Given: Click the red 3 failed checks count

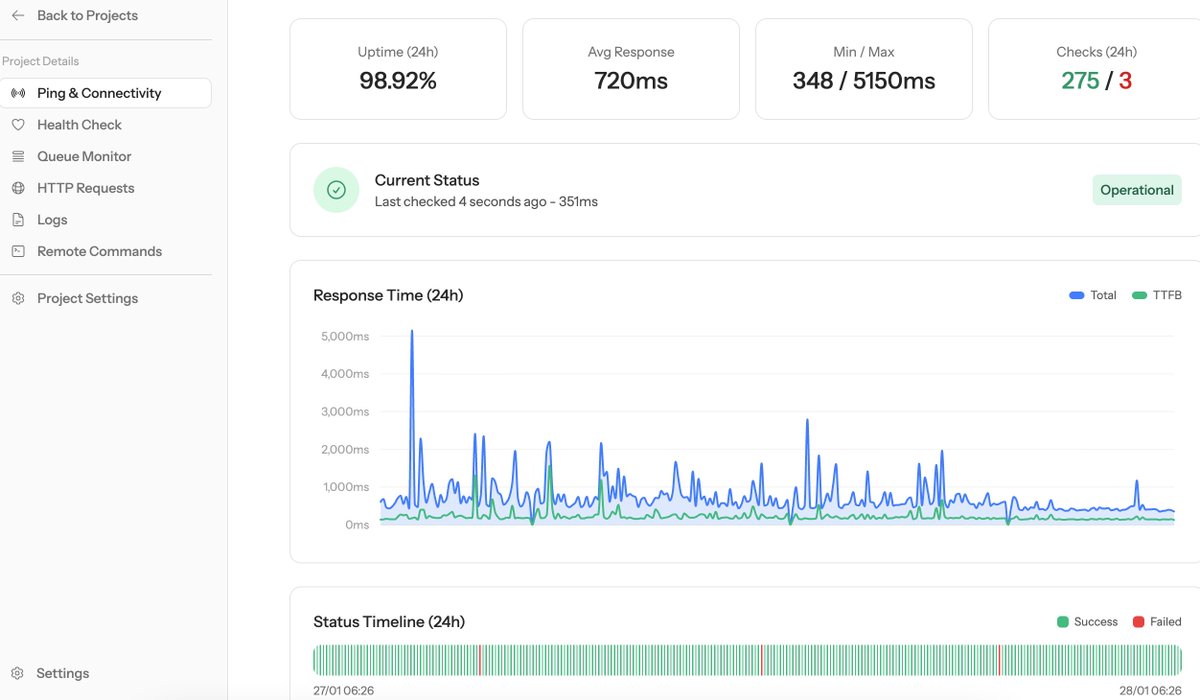Looking at the screenshot, I should click(x=1125, y=81).
